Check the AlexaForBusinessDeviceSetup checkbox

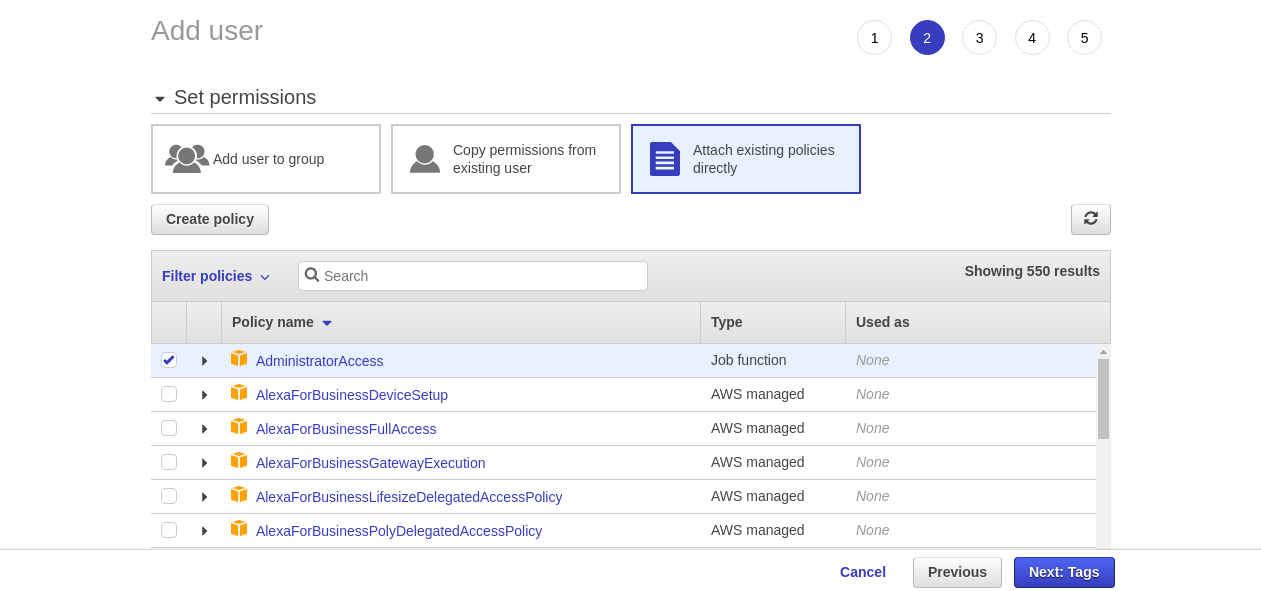click(x=169, y=394)
